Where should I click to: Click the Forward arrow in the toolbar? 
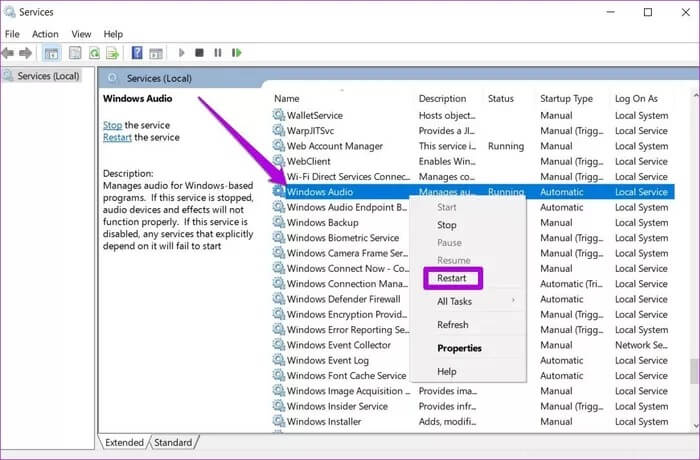point(25,53)
